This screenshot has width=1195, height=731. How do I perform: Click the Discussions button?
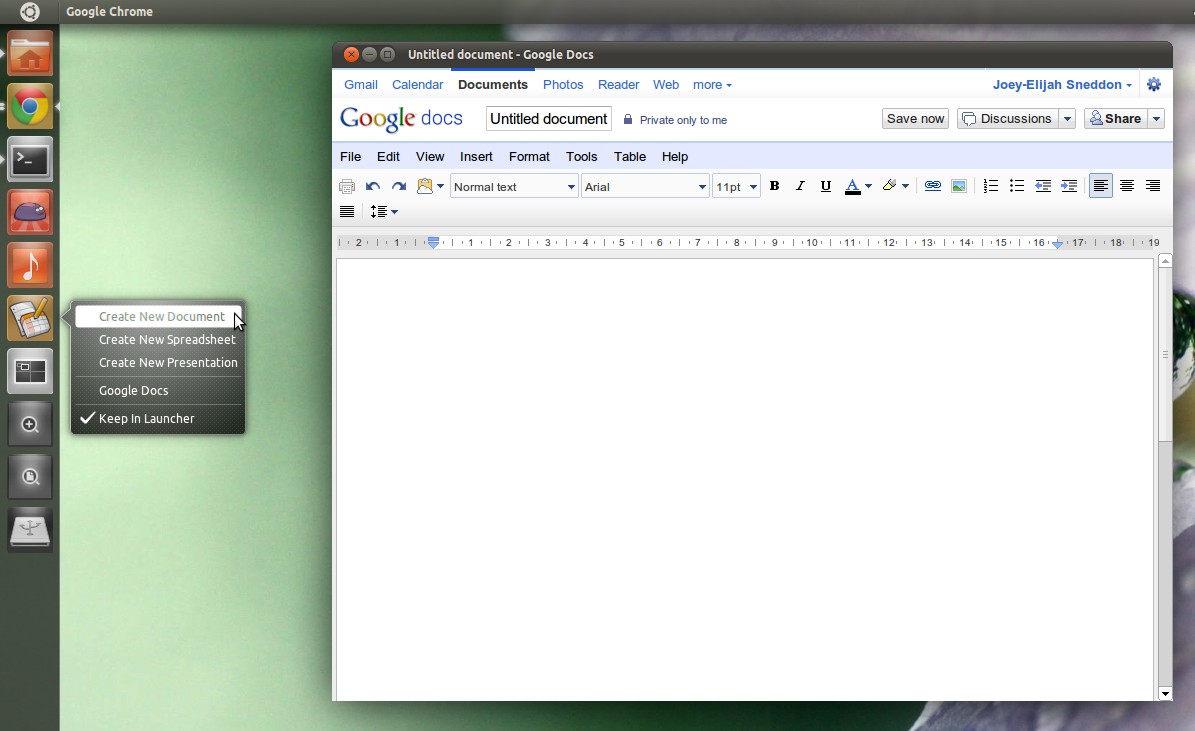[x=1008, y=119]
